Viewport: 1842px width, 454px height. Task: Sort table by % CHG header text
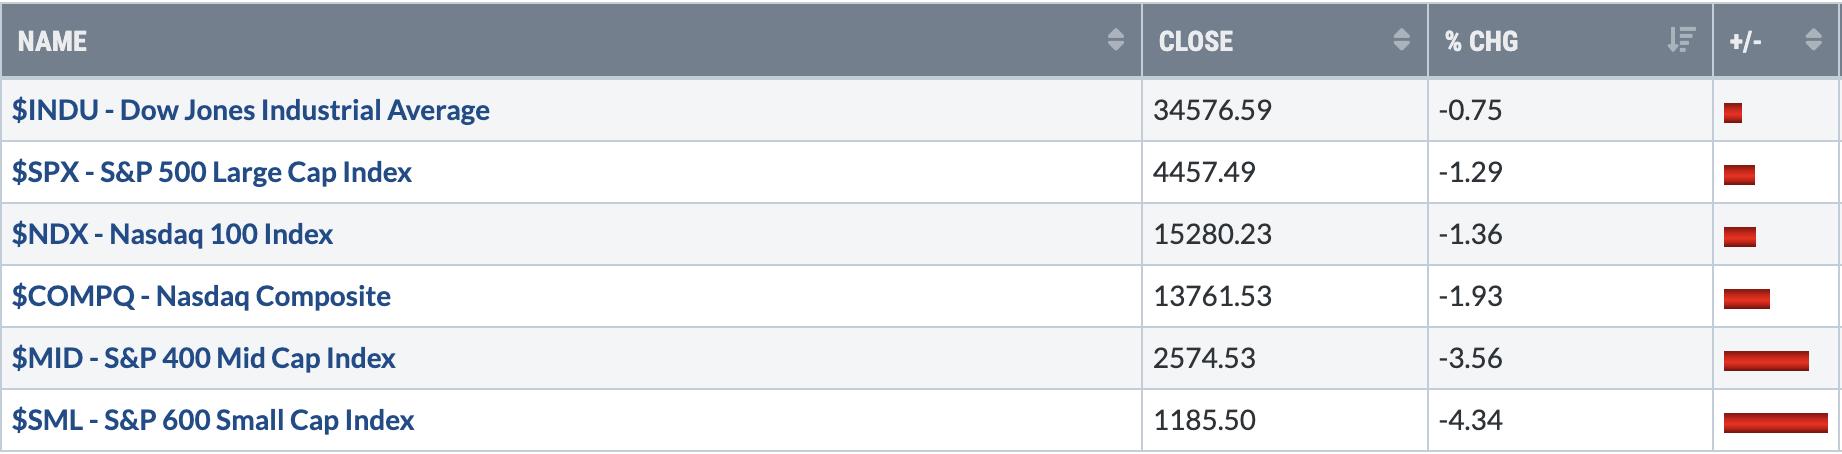pyautogui.click(x=1481, y=41)
